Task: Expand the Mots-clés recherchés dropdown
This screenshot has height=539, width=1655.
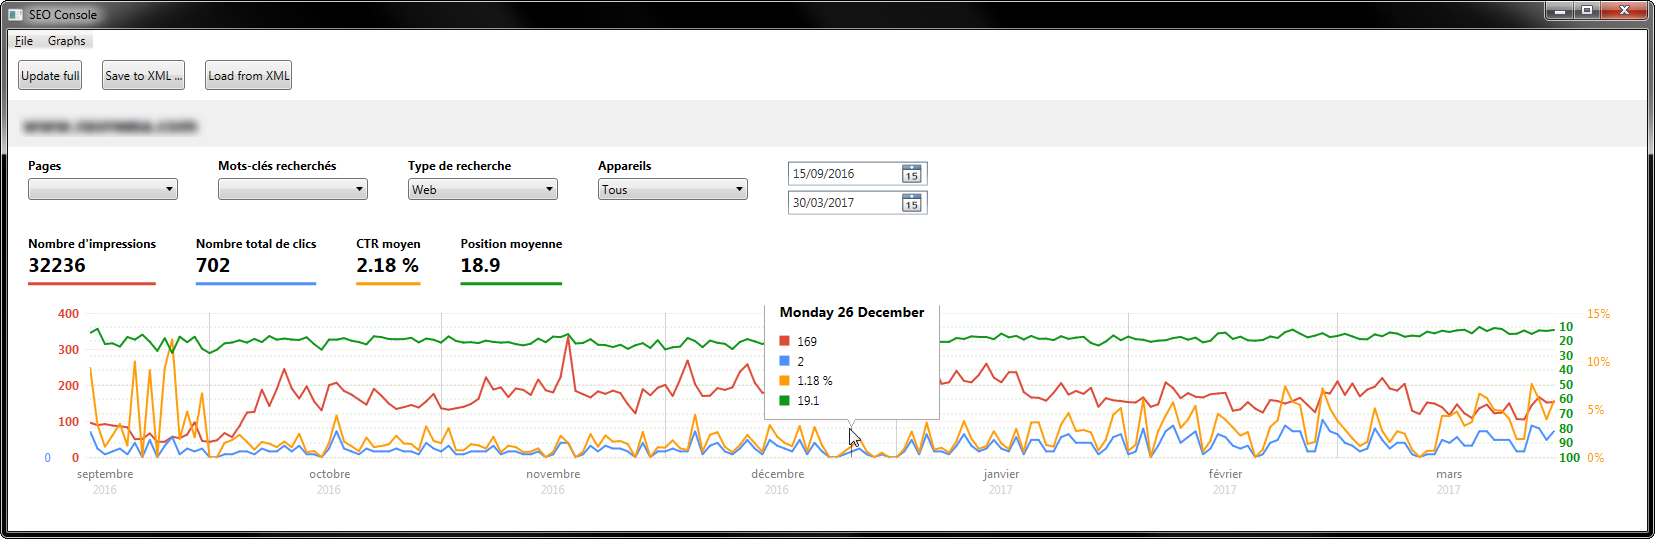Action: pyautogui.click(x=293, y=190)
